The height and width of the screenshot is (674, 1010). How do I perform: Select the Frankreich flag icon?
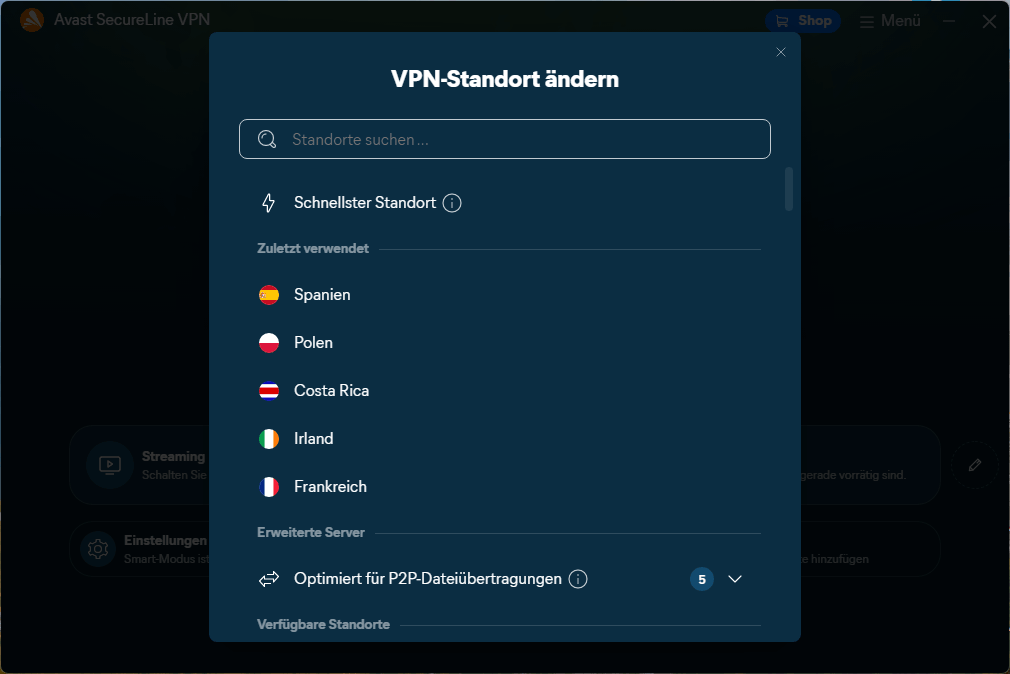(269, 487)
